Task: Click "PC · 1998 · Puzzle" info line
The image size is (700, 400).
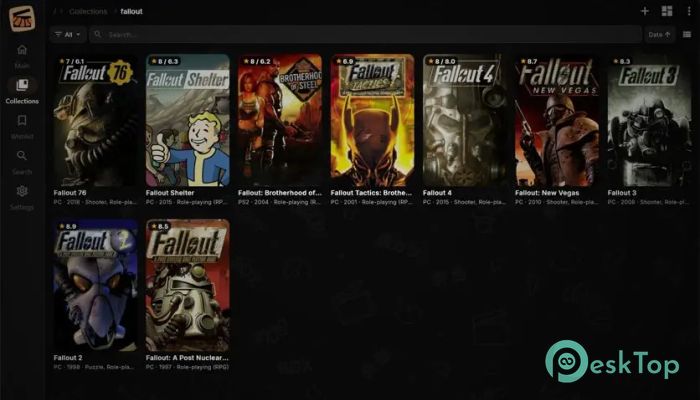Action: tap(95, 367)
